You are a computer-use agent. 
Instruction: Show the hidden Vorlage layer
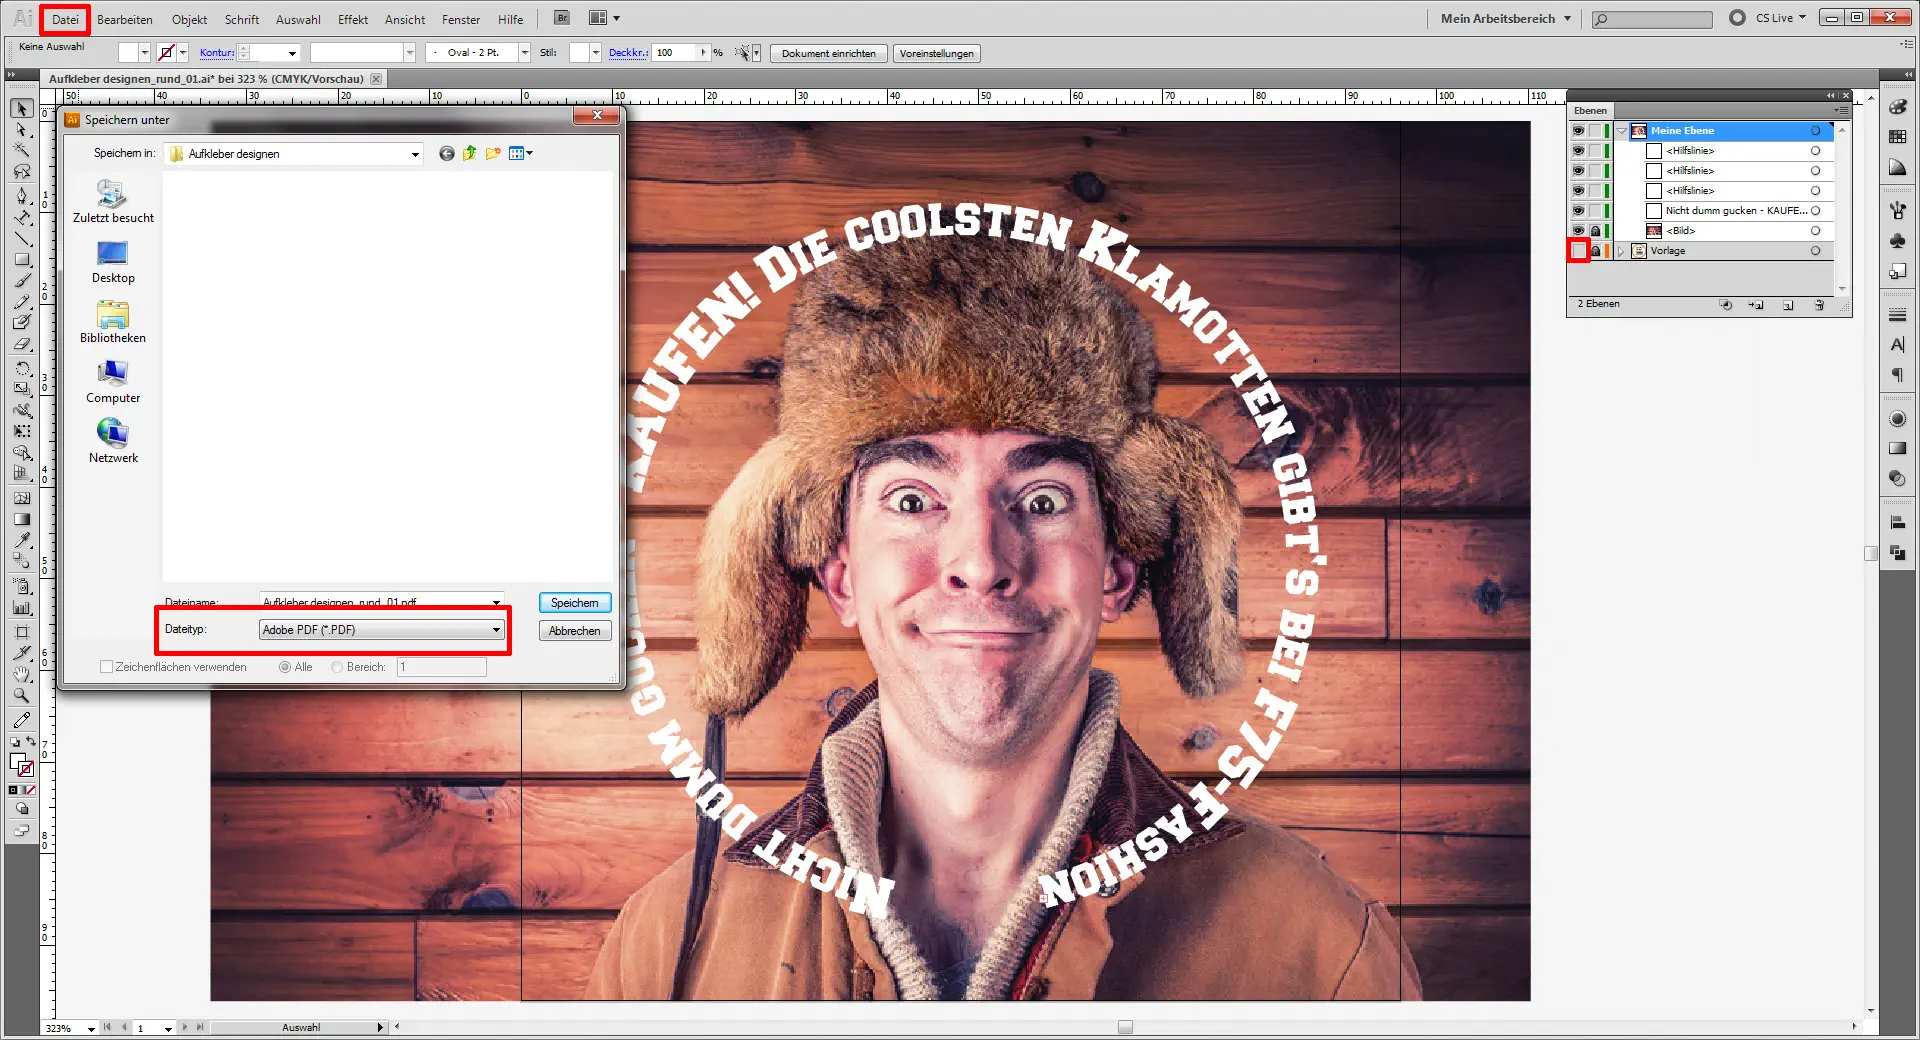pyautogui.click(x=1578, y=251)
